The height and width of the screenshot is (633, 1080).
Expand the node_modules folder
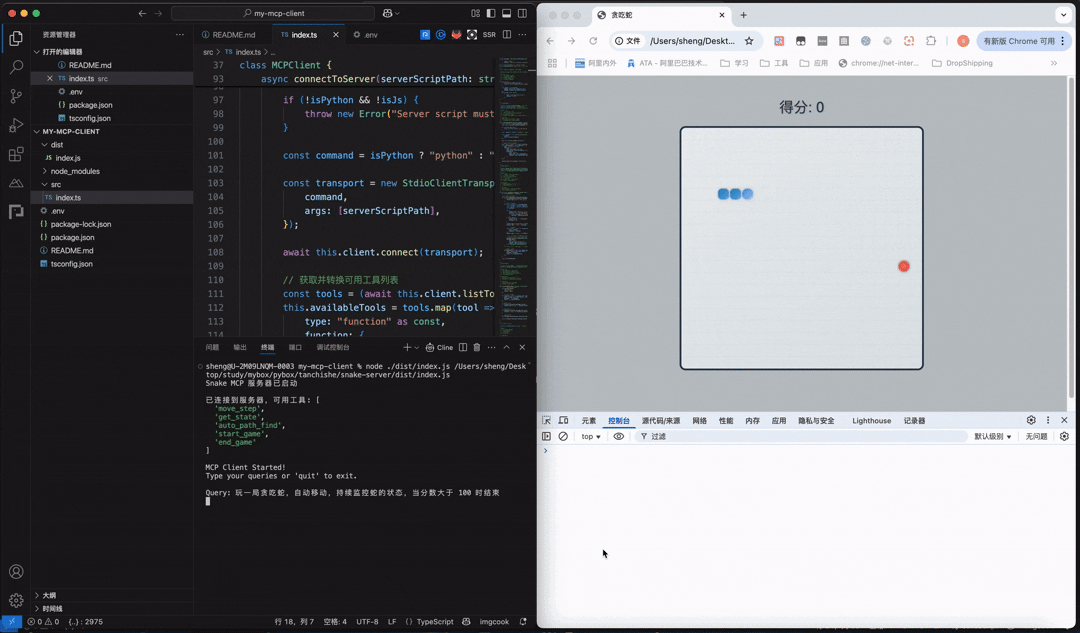coord(75,171)
